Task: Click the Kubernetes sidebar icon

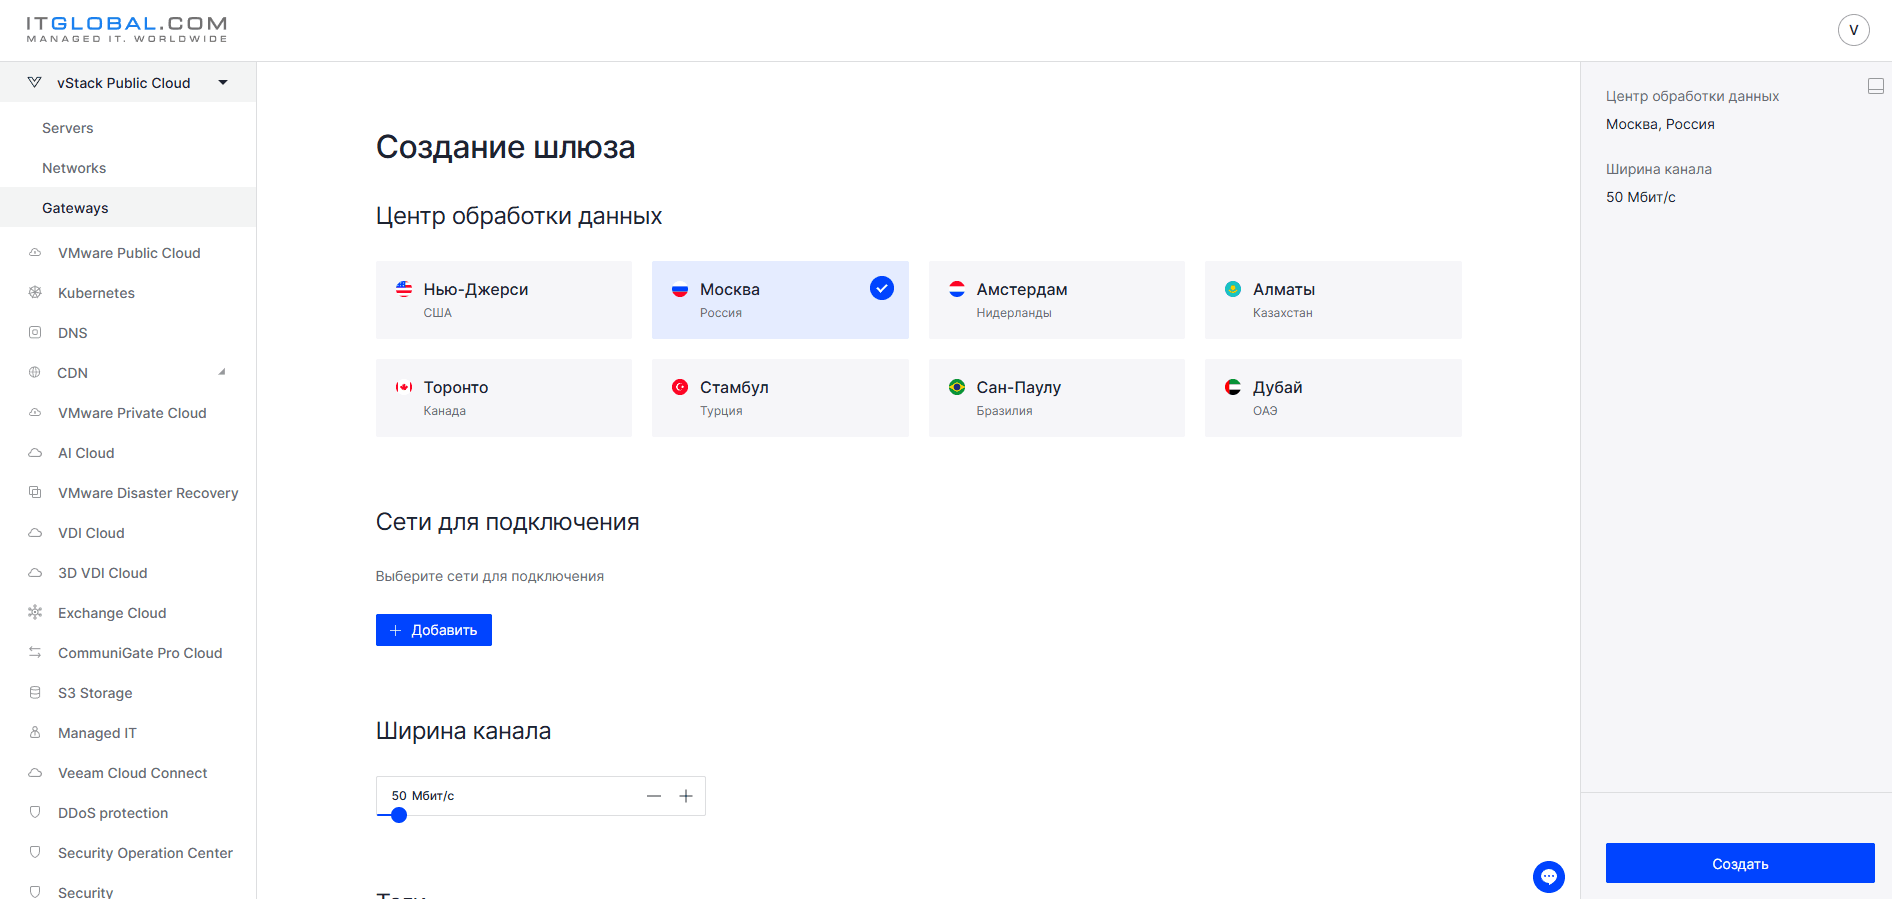Action: pos(35,292)
